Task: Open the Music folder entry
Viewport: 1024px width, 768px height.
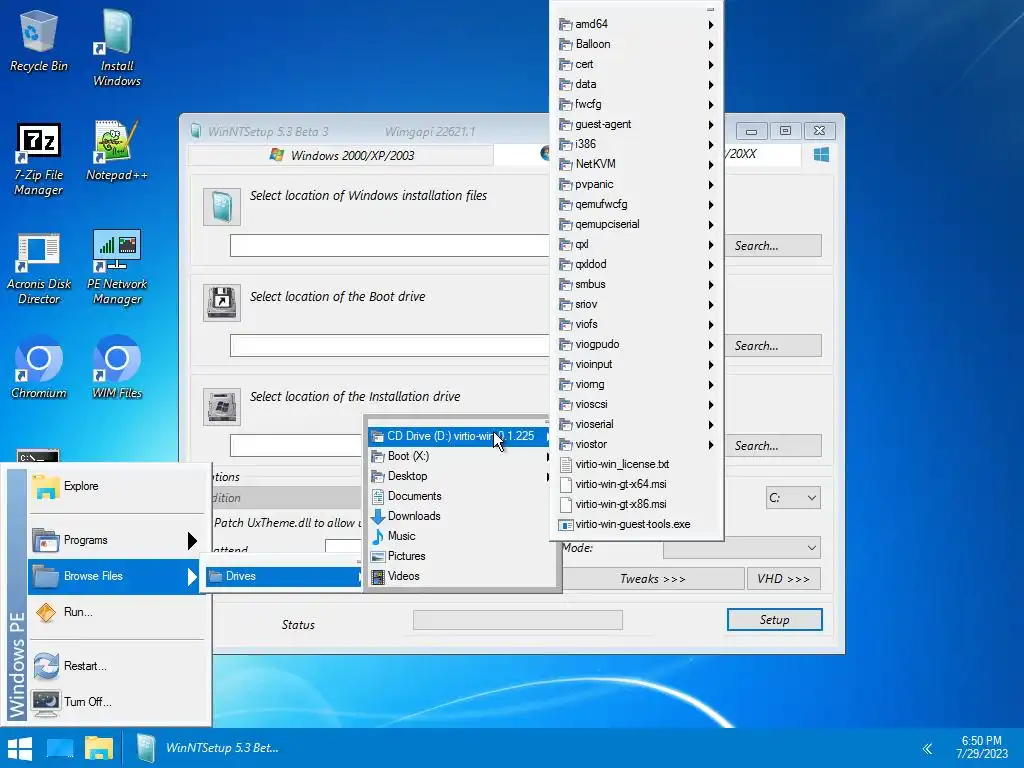Action: [x=460, y=536]
